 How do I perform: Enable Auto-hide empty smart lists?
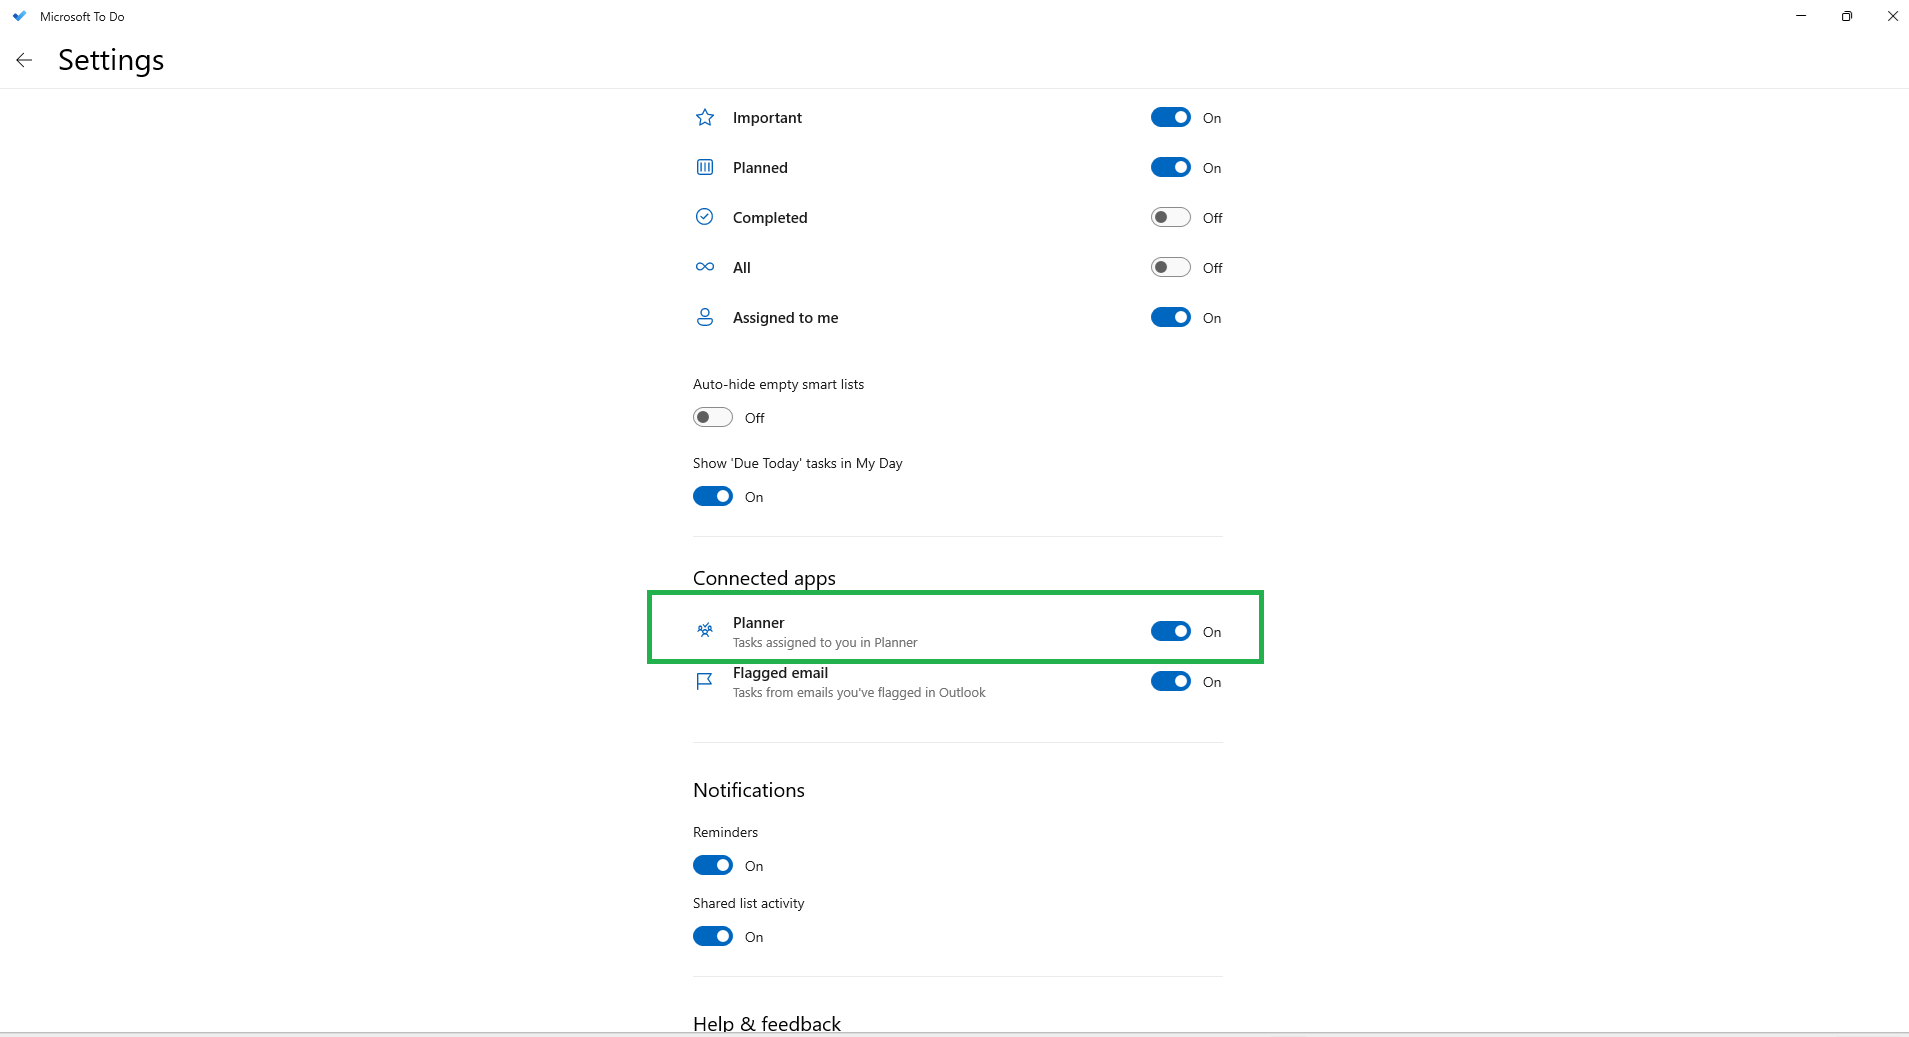[713, 417]
